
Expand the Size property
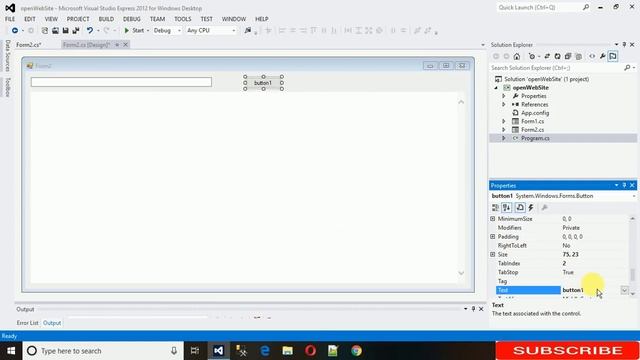493,254
